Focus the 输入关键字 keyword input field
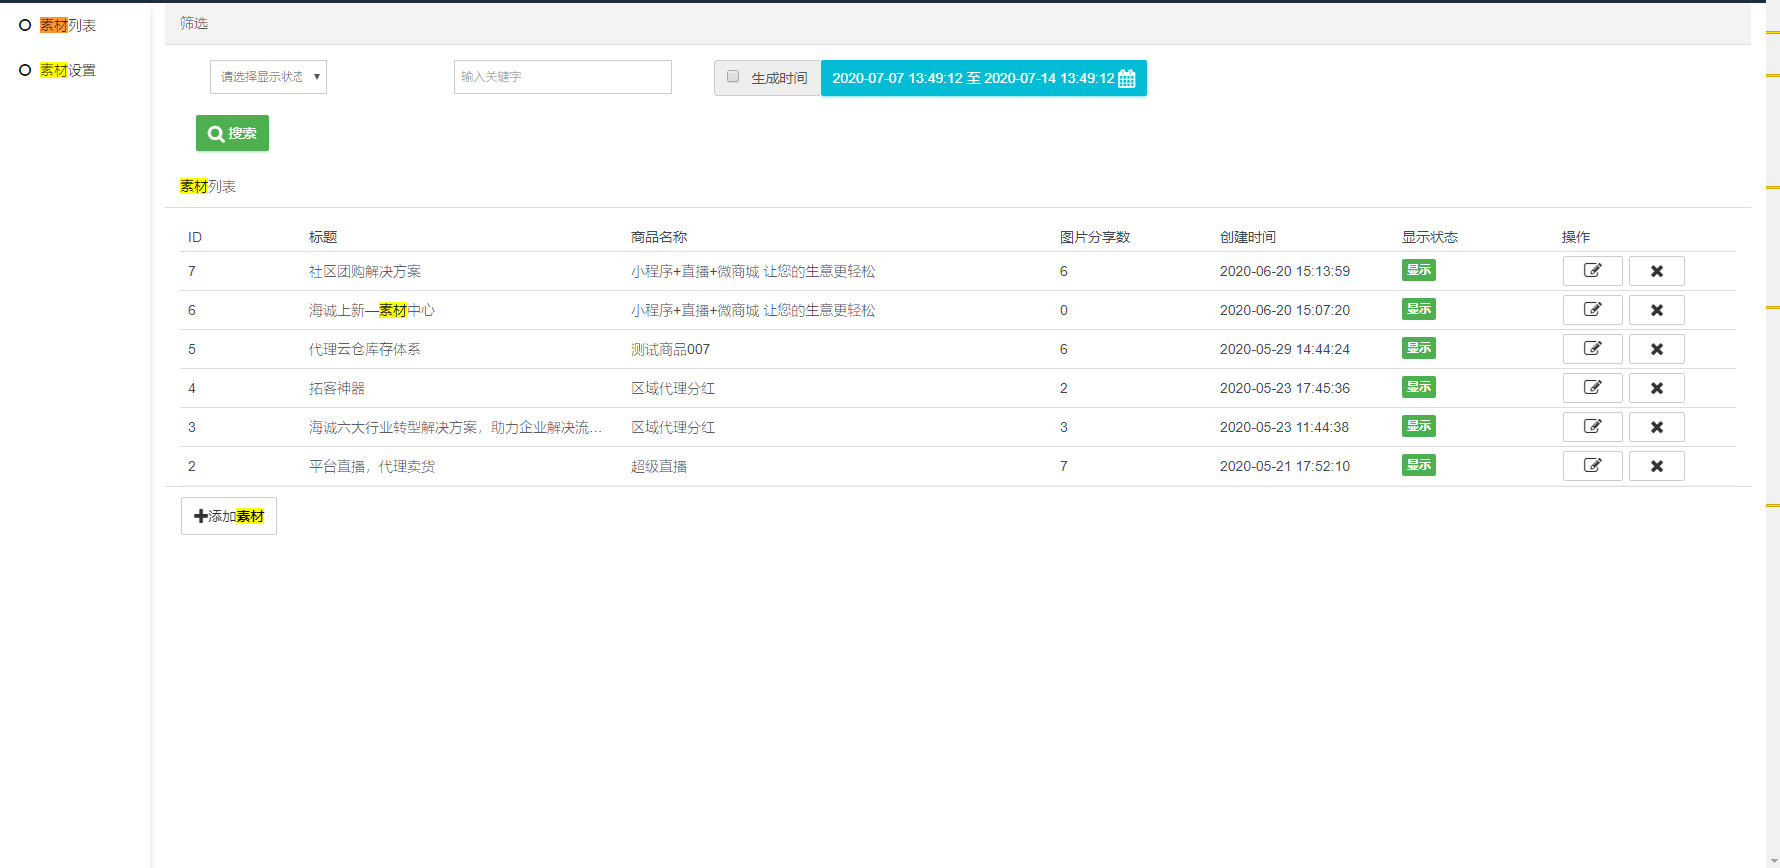The width and height of the screenshot is (1780, 868). point(562,77)
